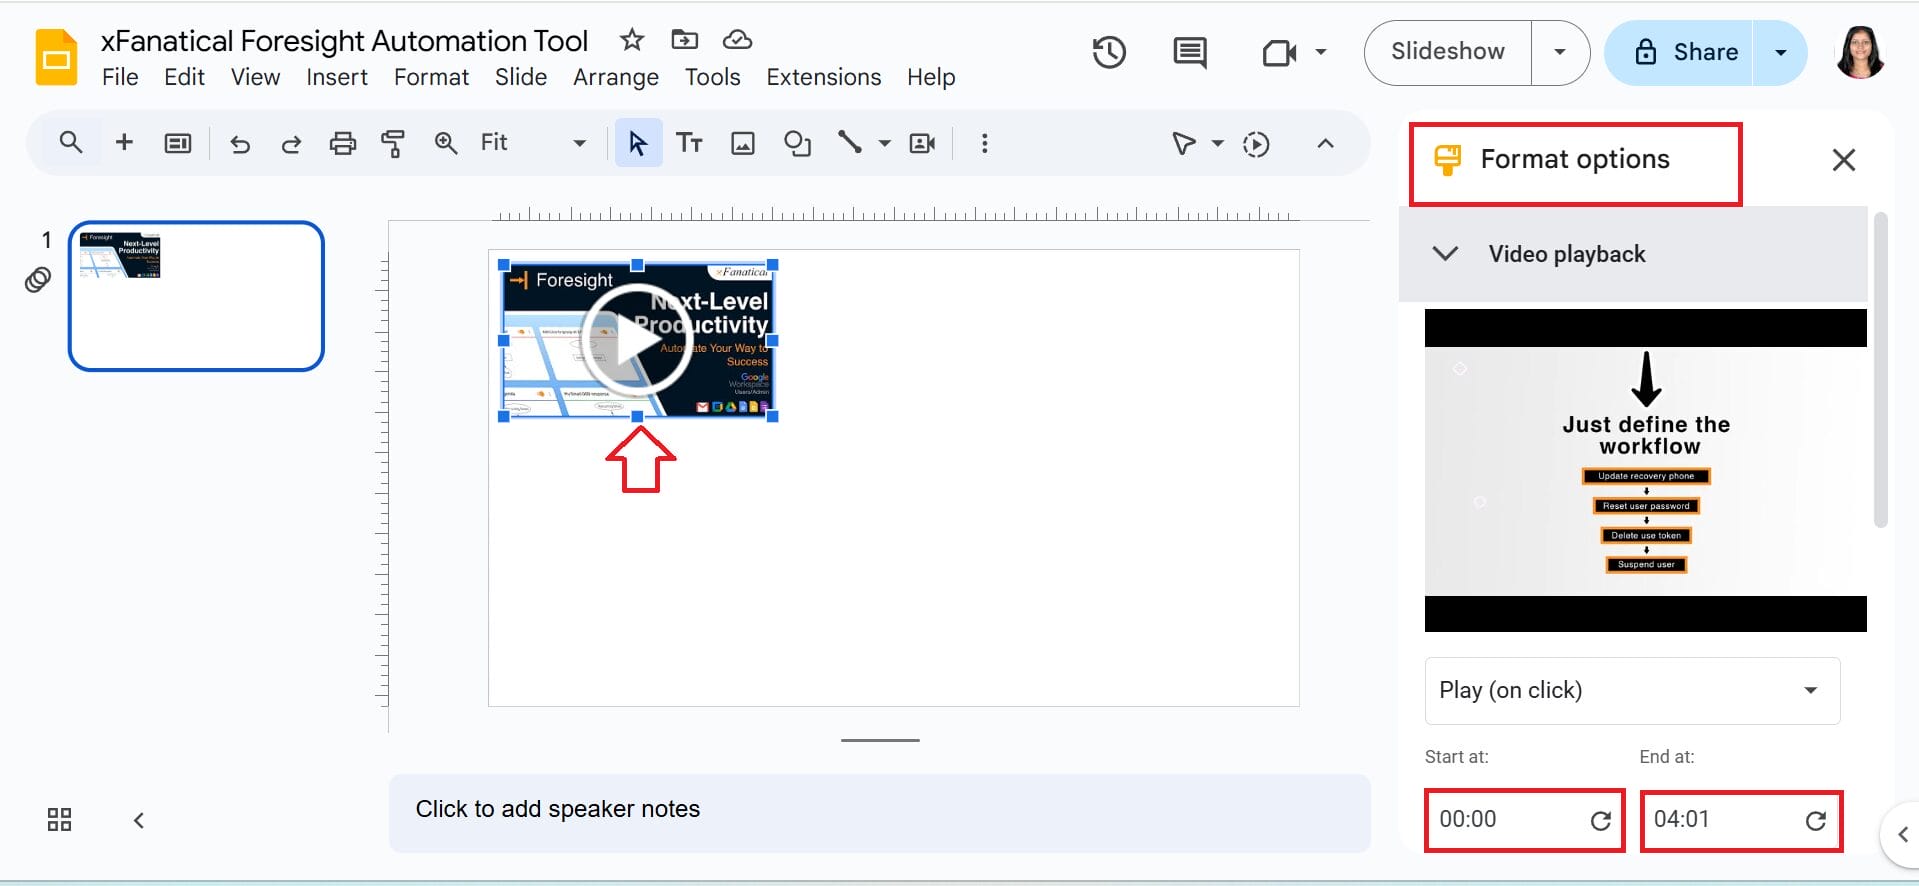The height and width of the screenshot is (886, 1919).
Task: Open the View menu
Action: coord(255,77)
